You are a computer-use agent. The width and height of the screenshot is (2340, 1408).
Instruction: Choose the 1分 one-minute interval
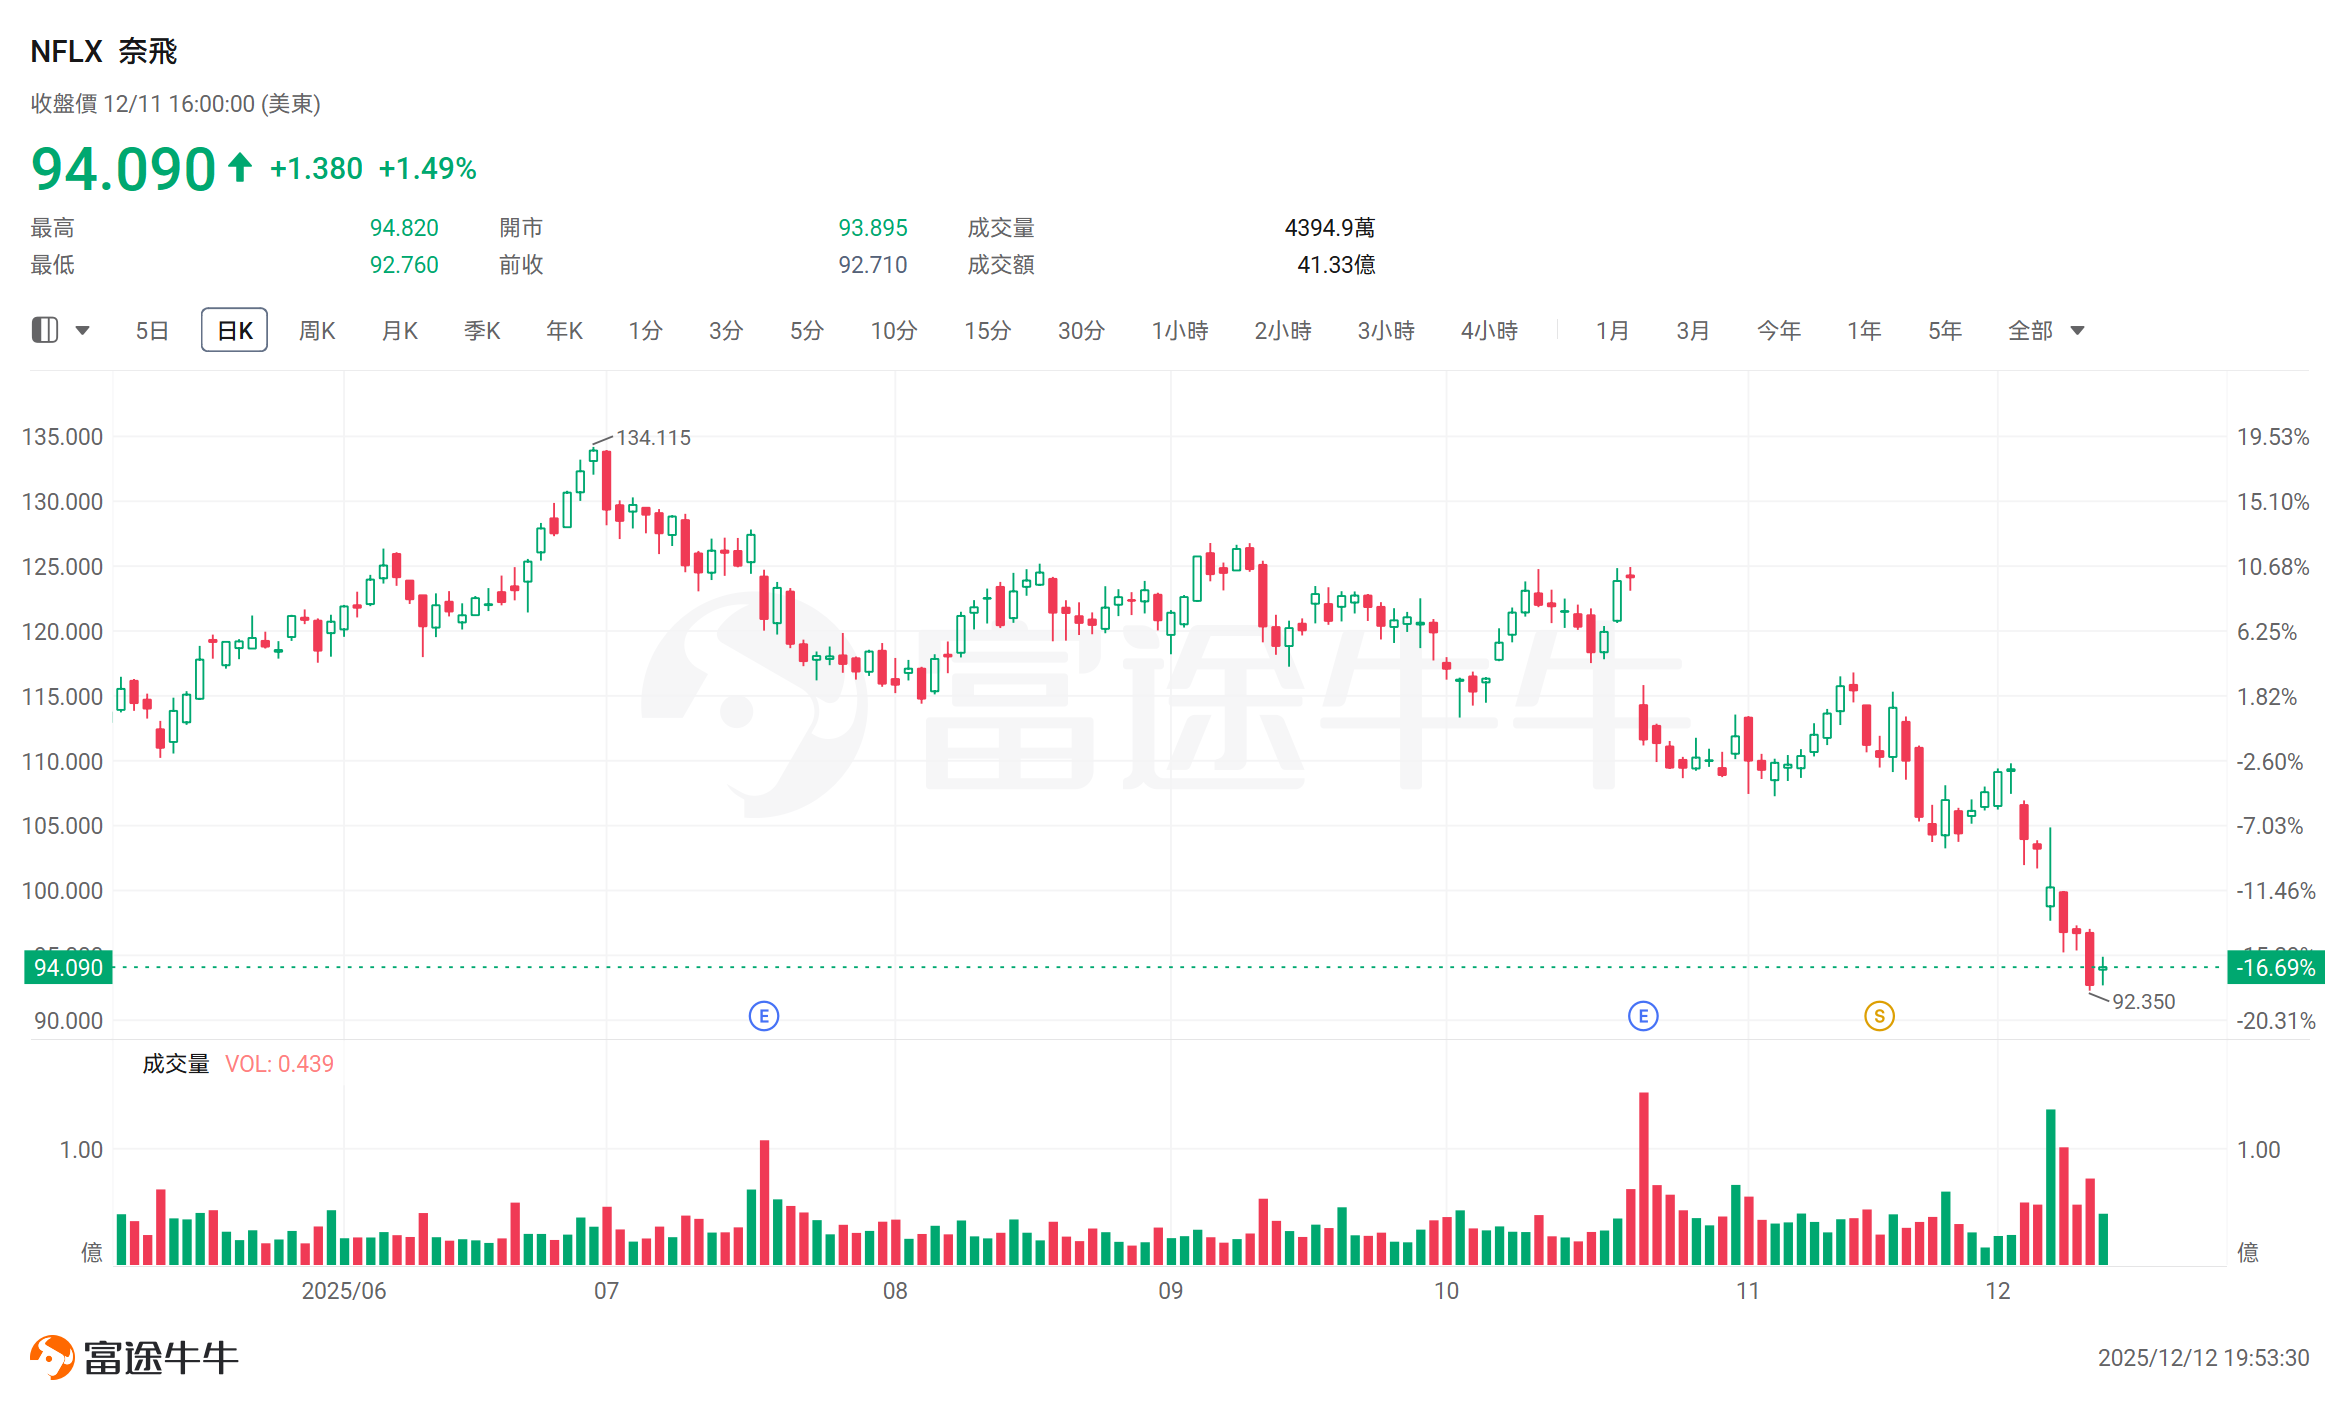pyautogui.click(x=645, y=330)
